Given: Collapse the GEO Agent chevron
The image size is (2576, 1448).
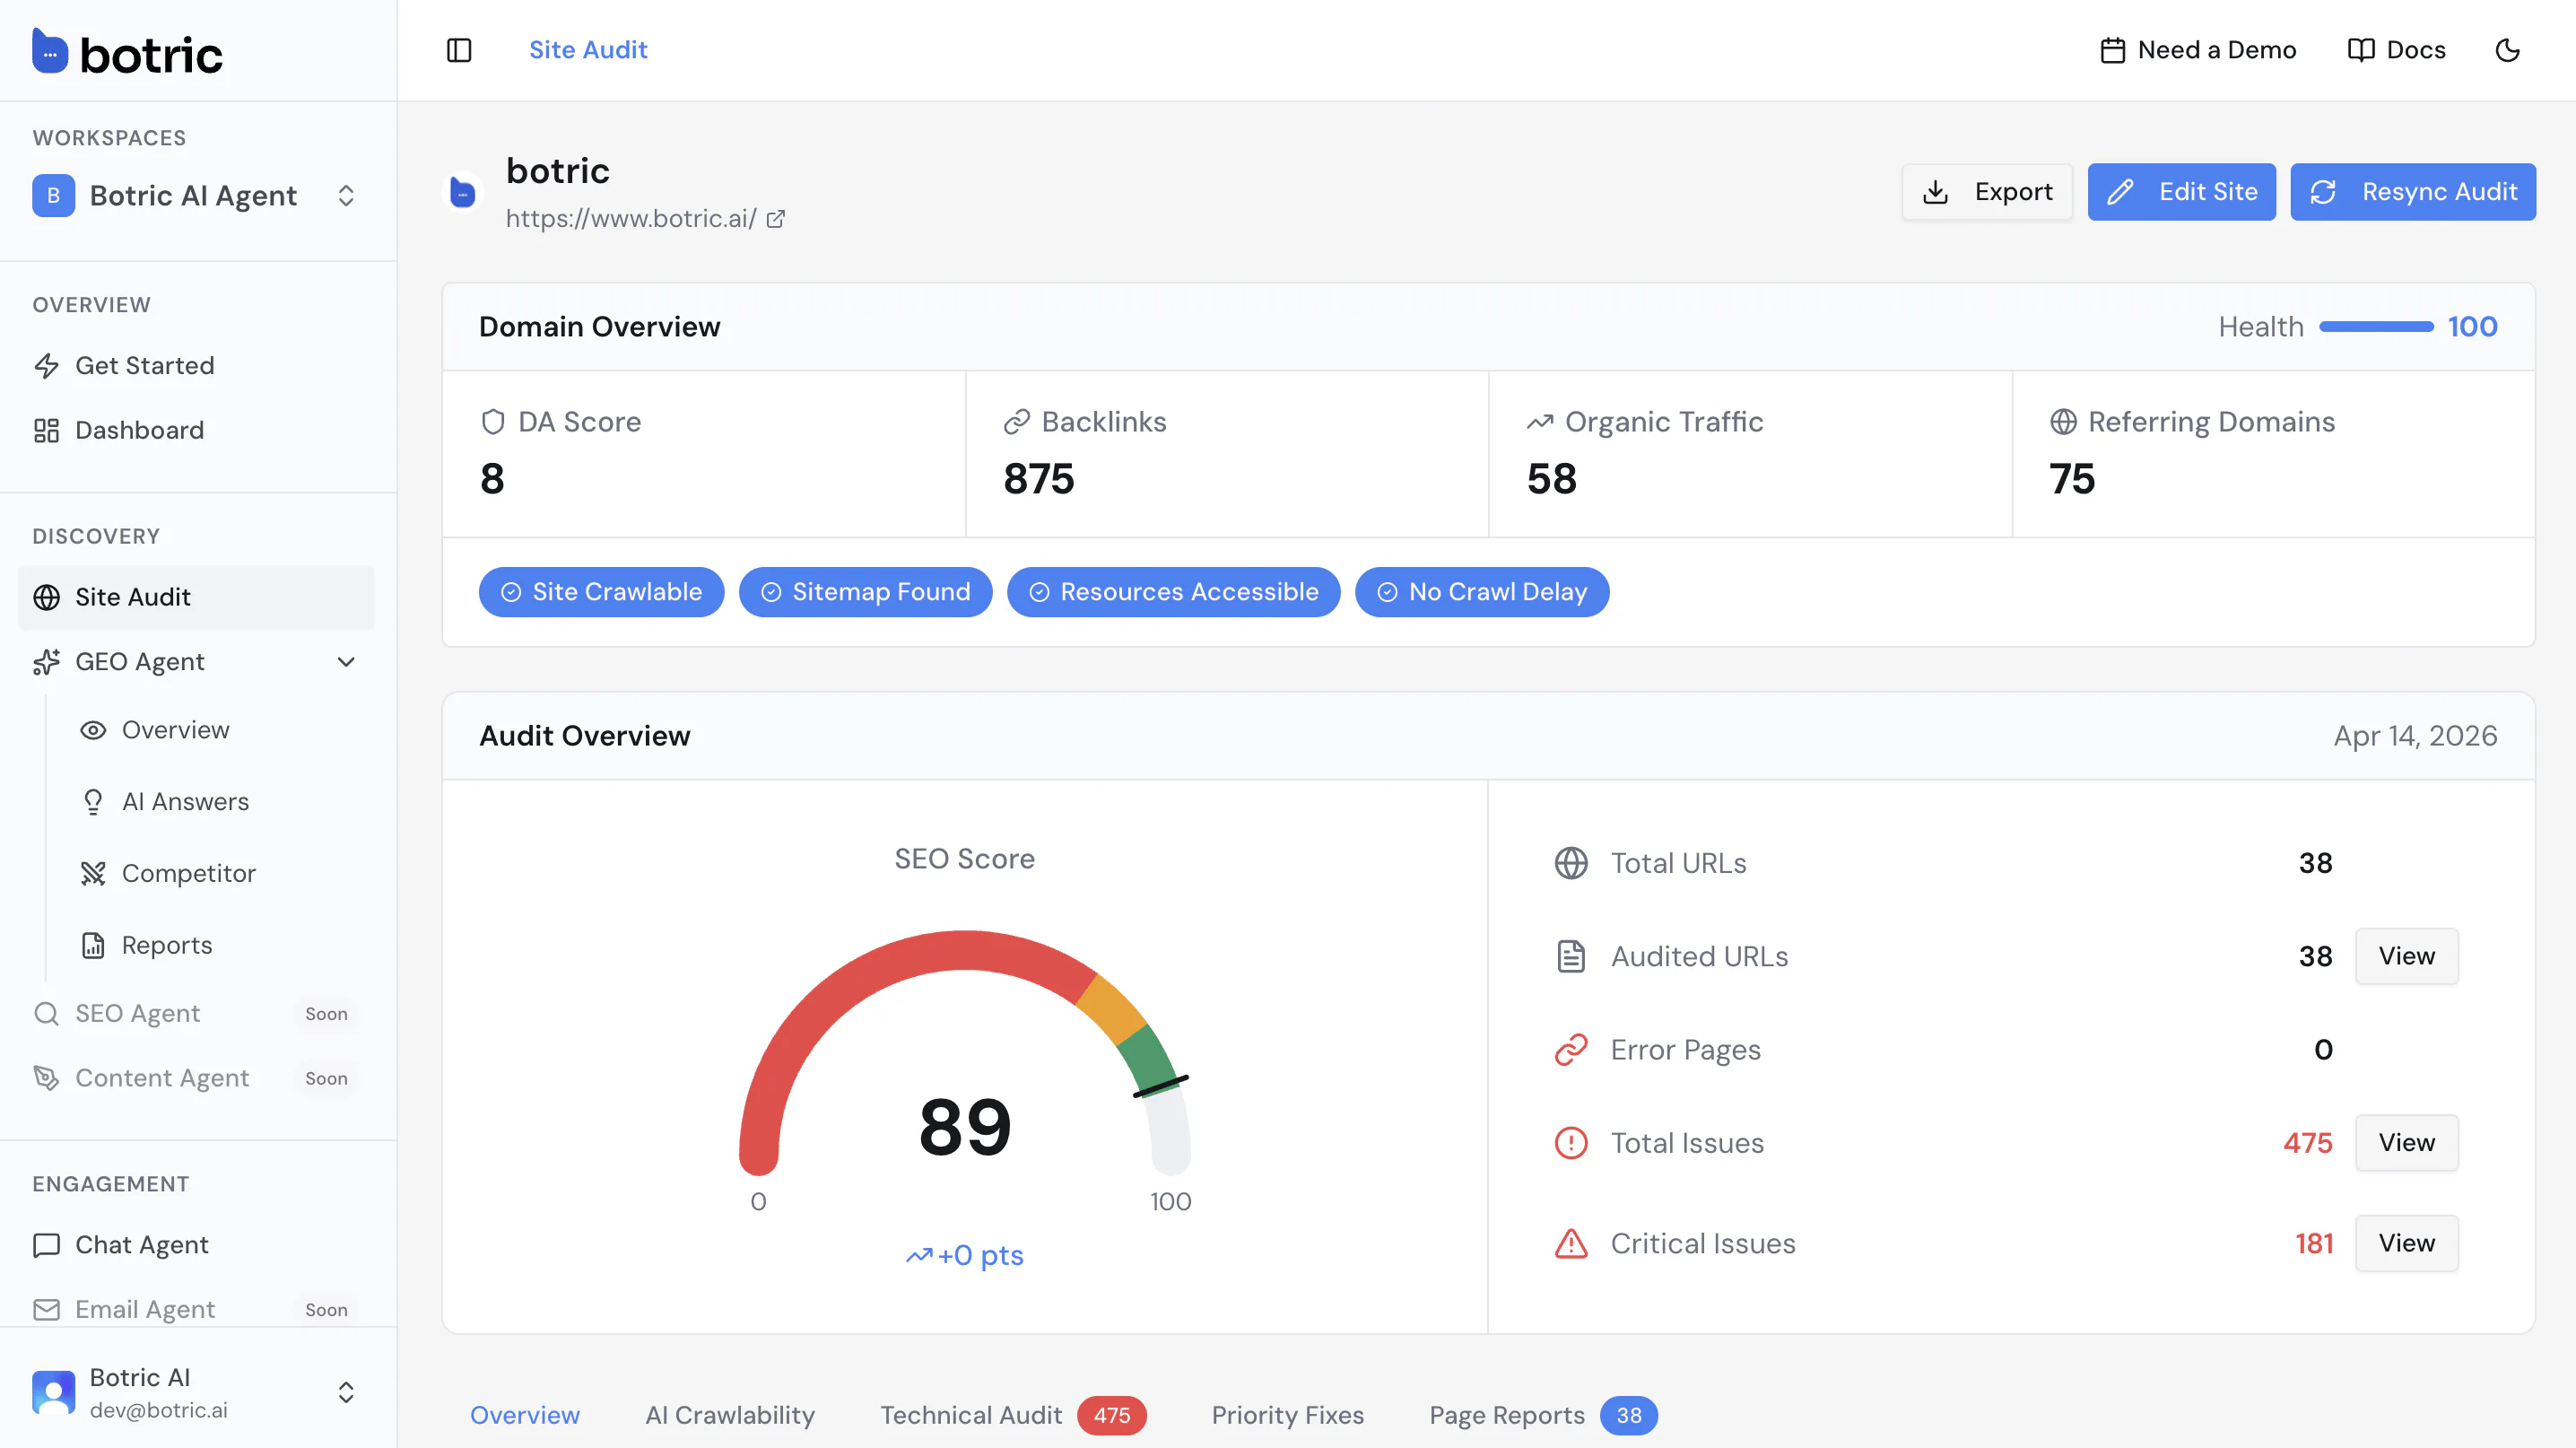Looking at the screenshot, I should pos(346,662).
